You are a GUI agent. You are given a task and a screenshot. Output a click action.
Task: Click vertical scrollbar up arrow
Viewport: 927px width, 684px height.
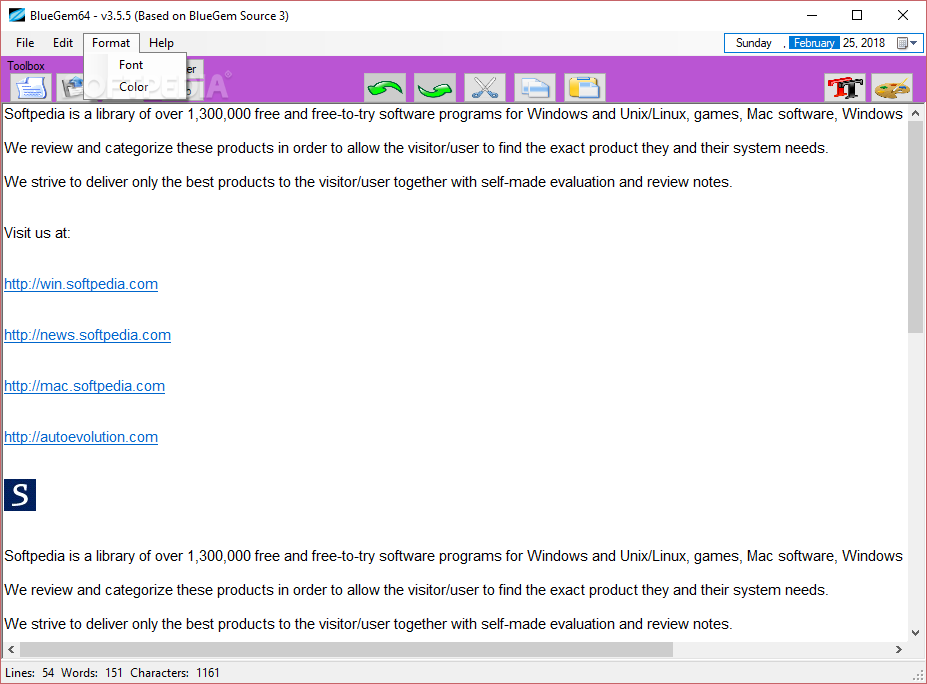[x=915, y=113]
